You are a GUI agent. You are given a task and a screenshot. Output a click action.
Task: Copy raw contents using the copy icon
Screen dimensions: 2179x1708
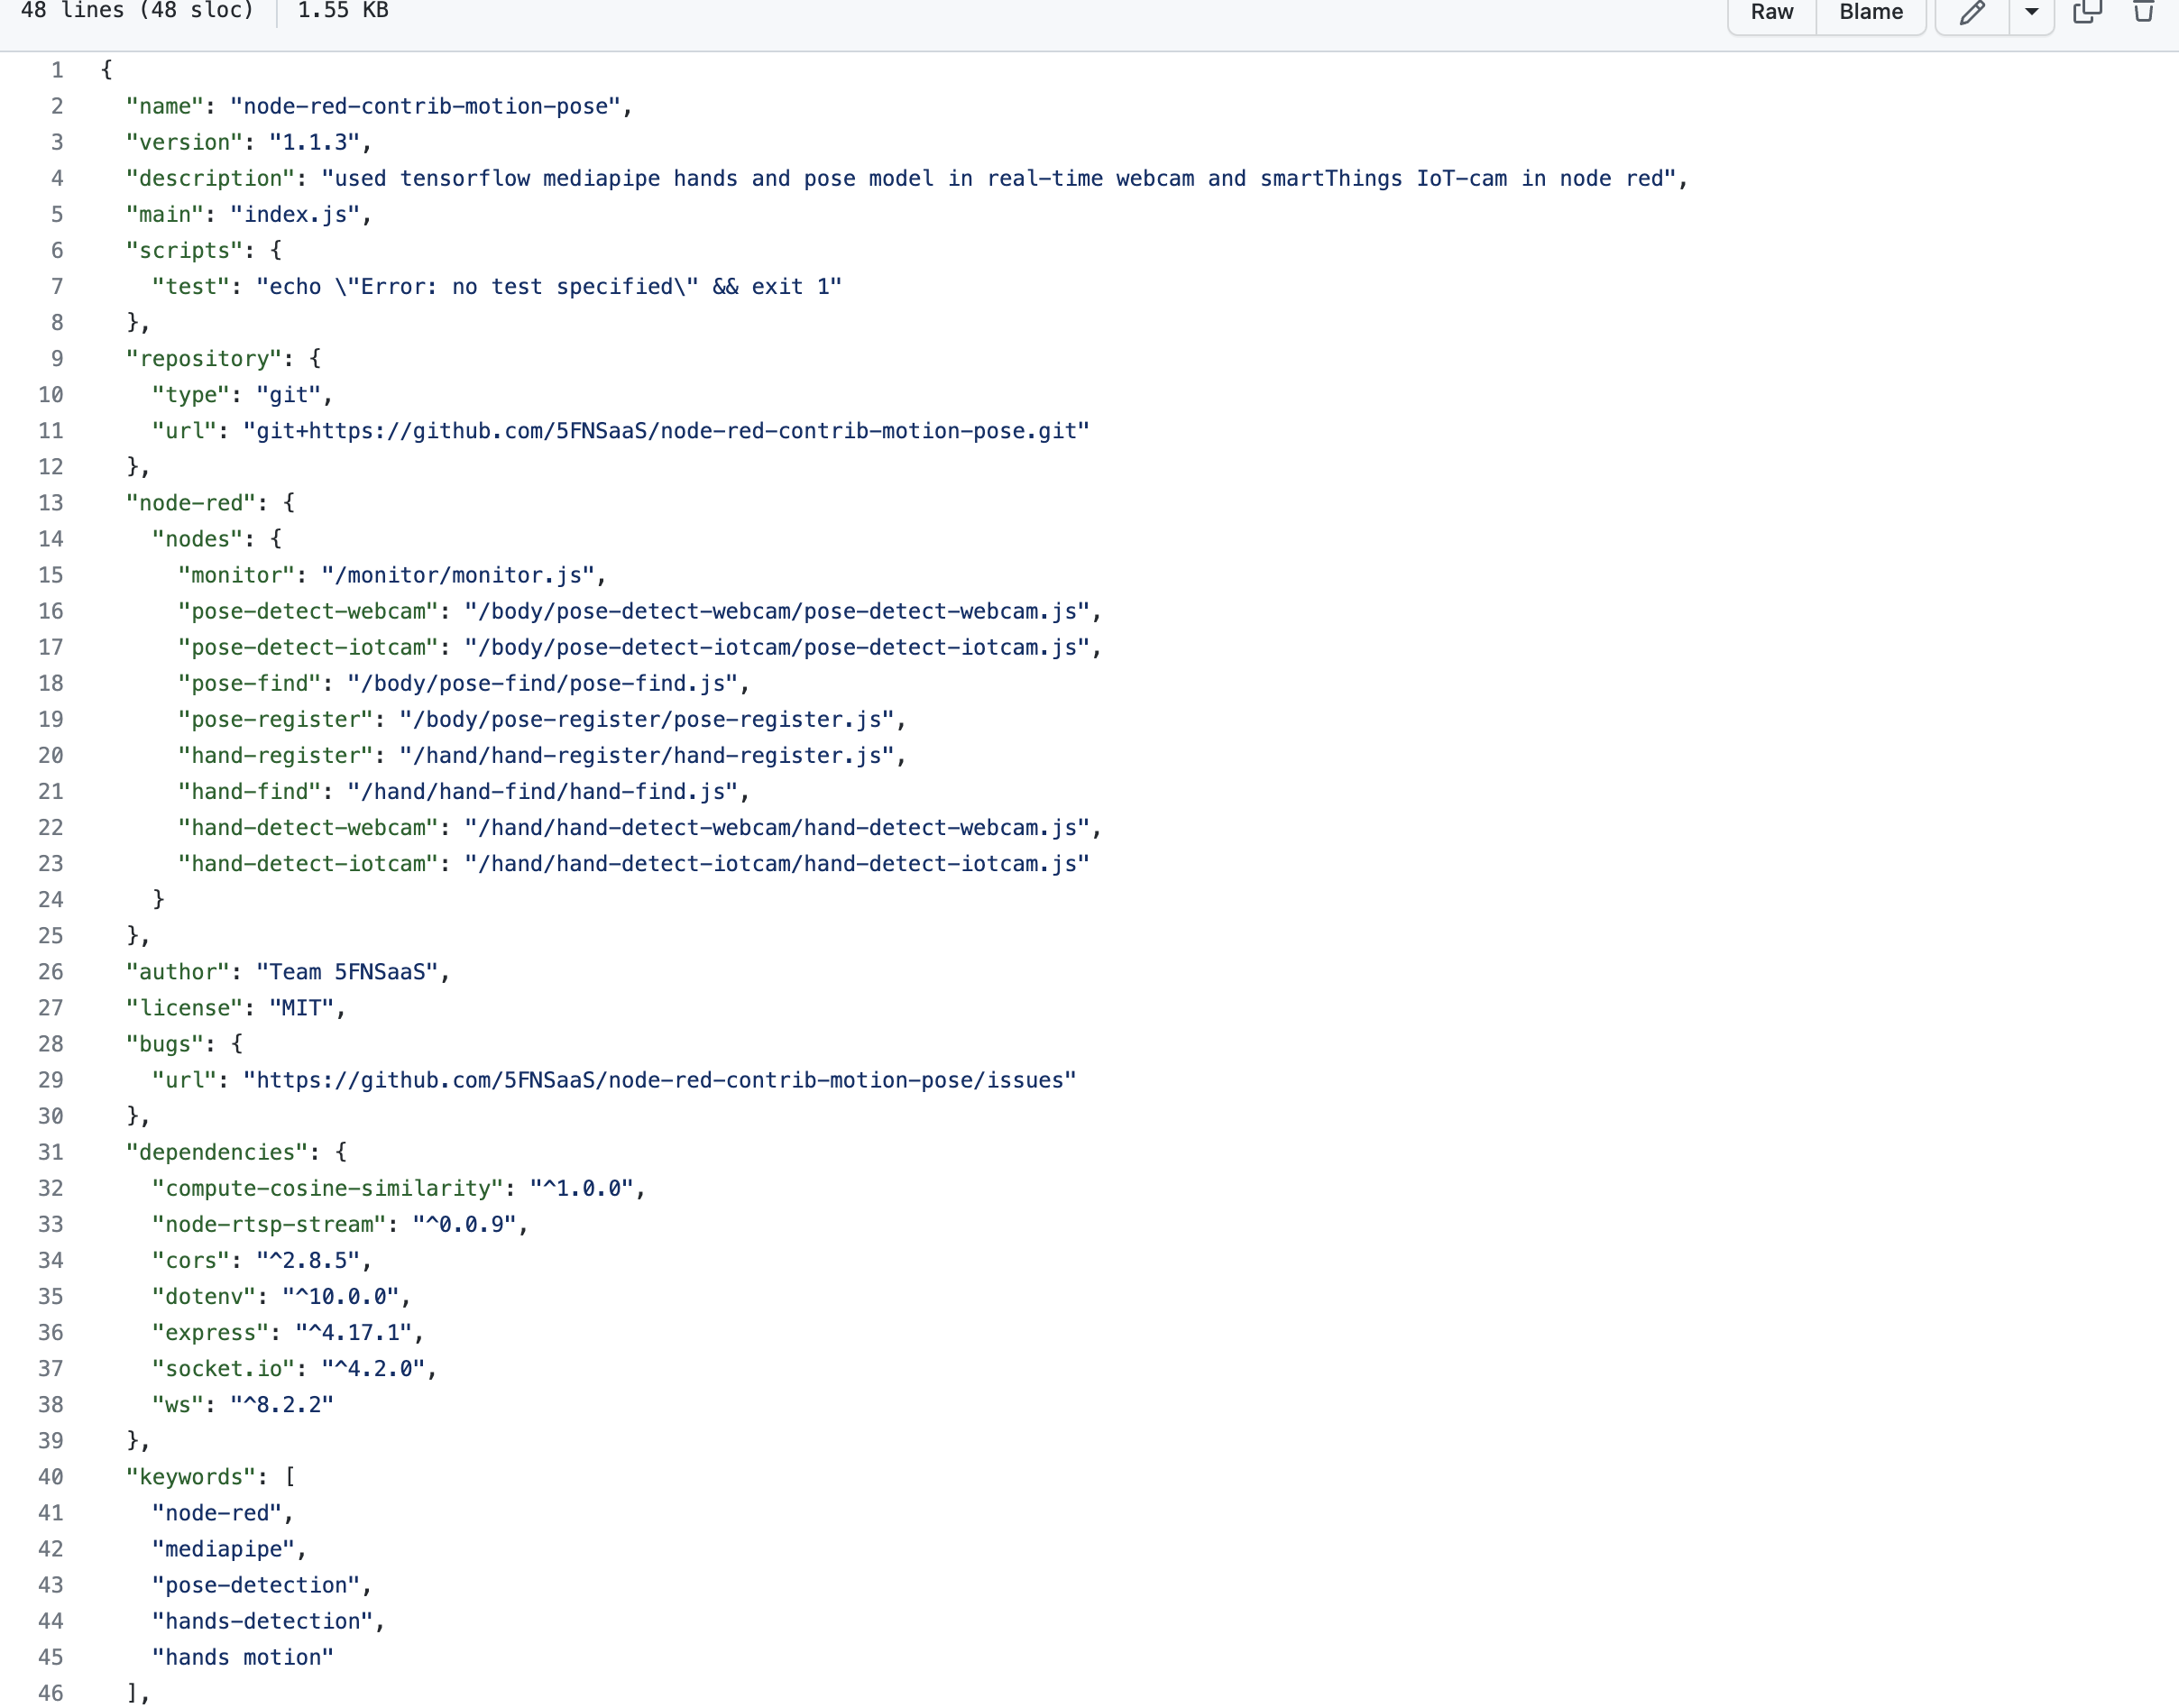(2087, 12)
